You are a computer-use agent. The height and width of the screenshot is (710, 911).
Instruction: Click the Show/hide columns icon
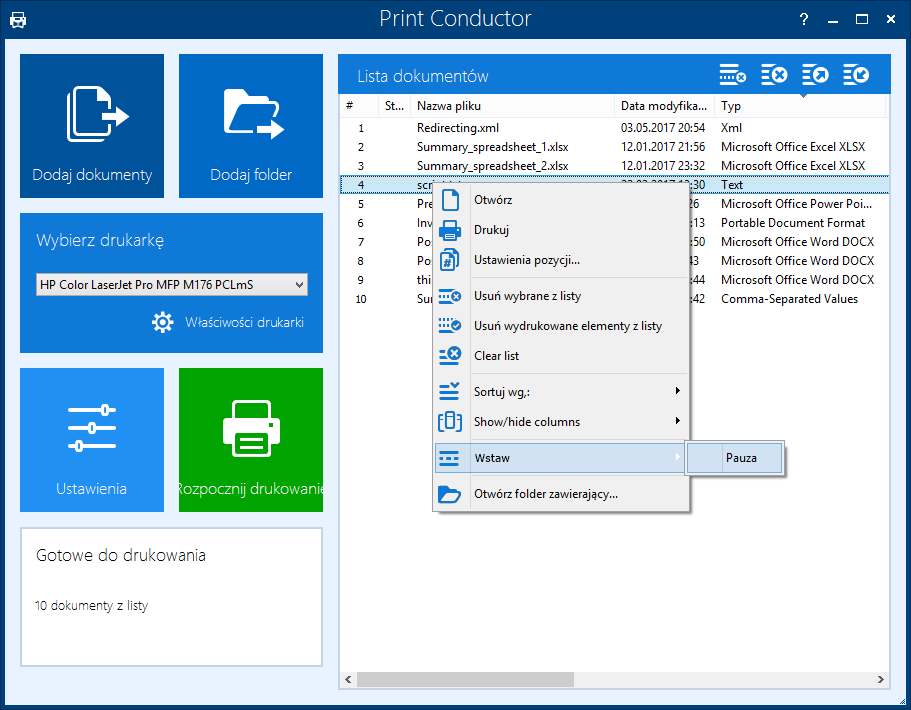tap(450, 422)
